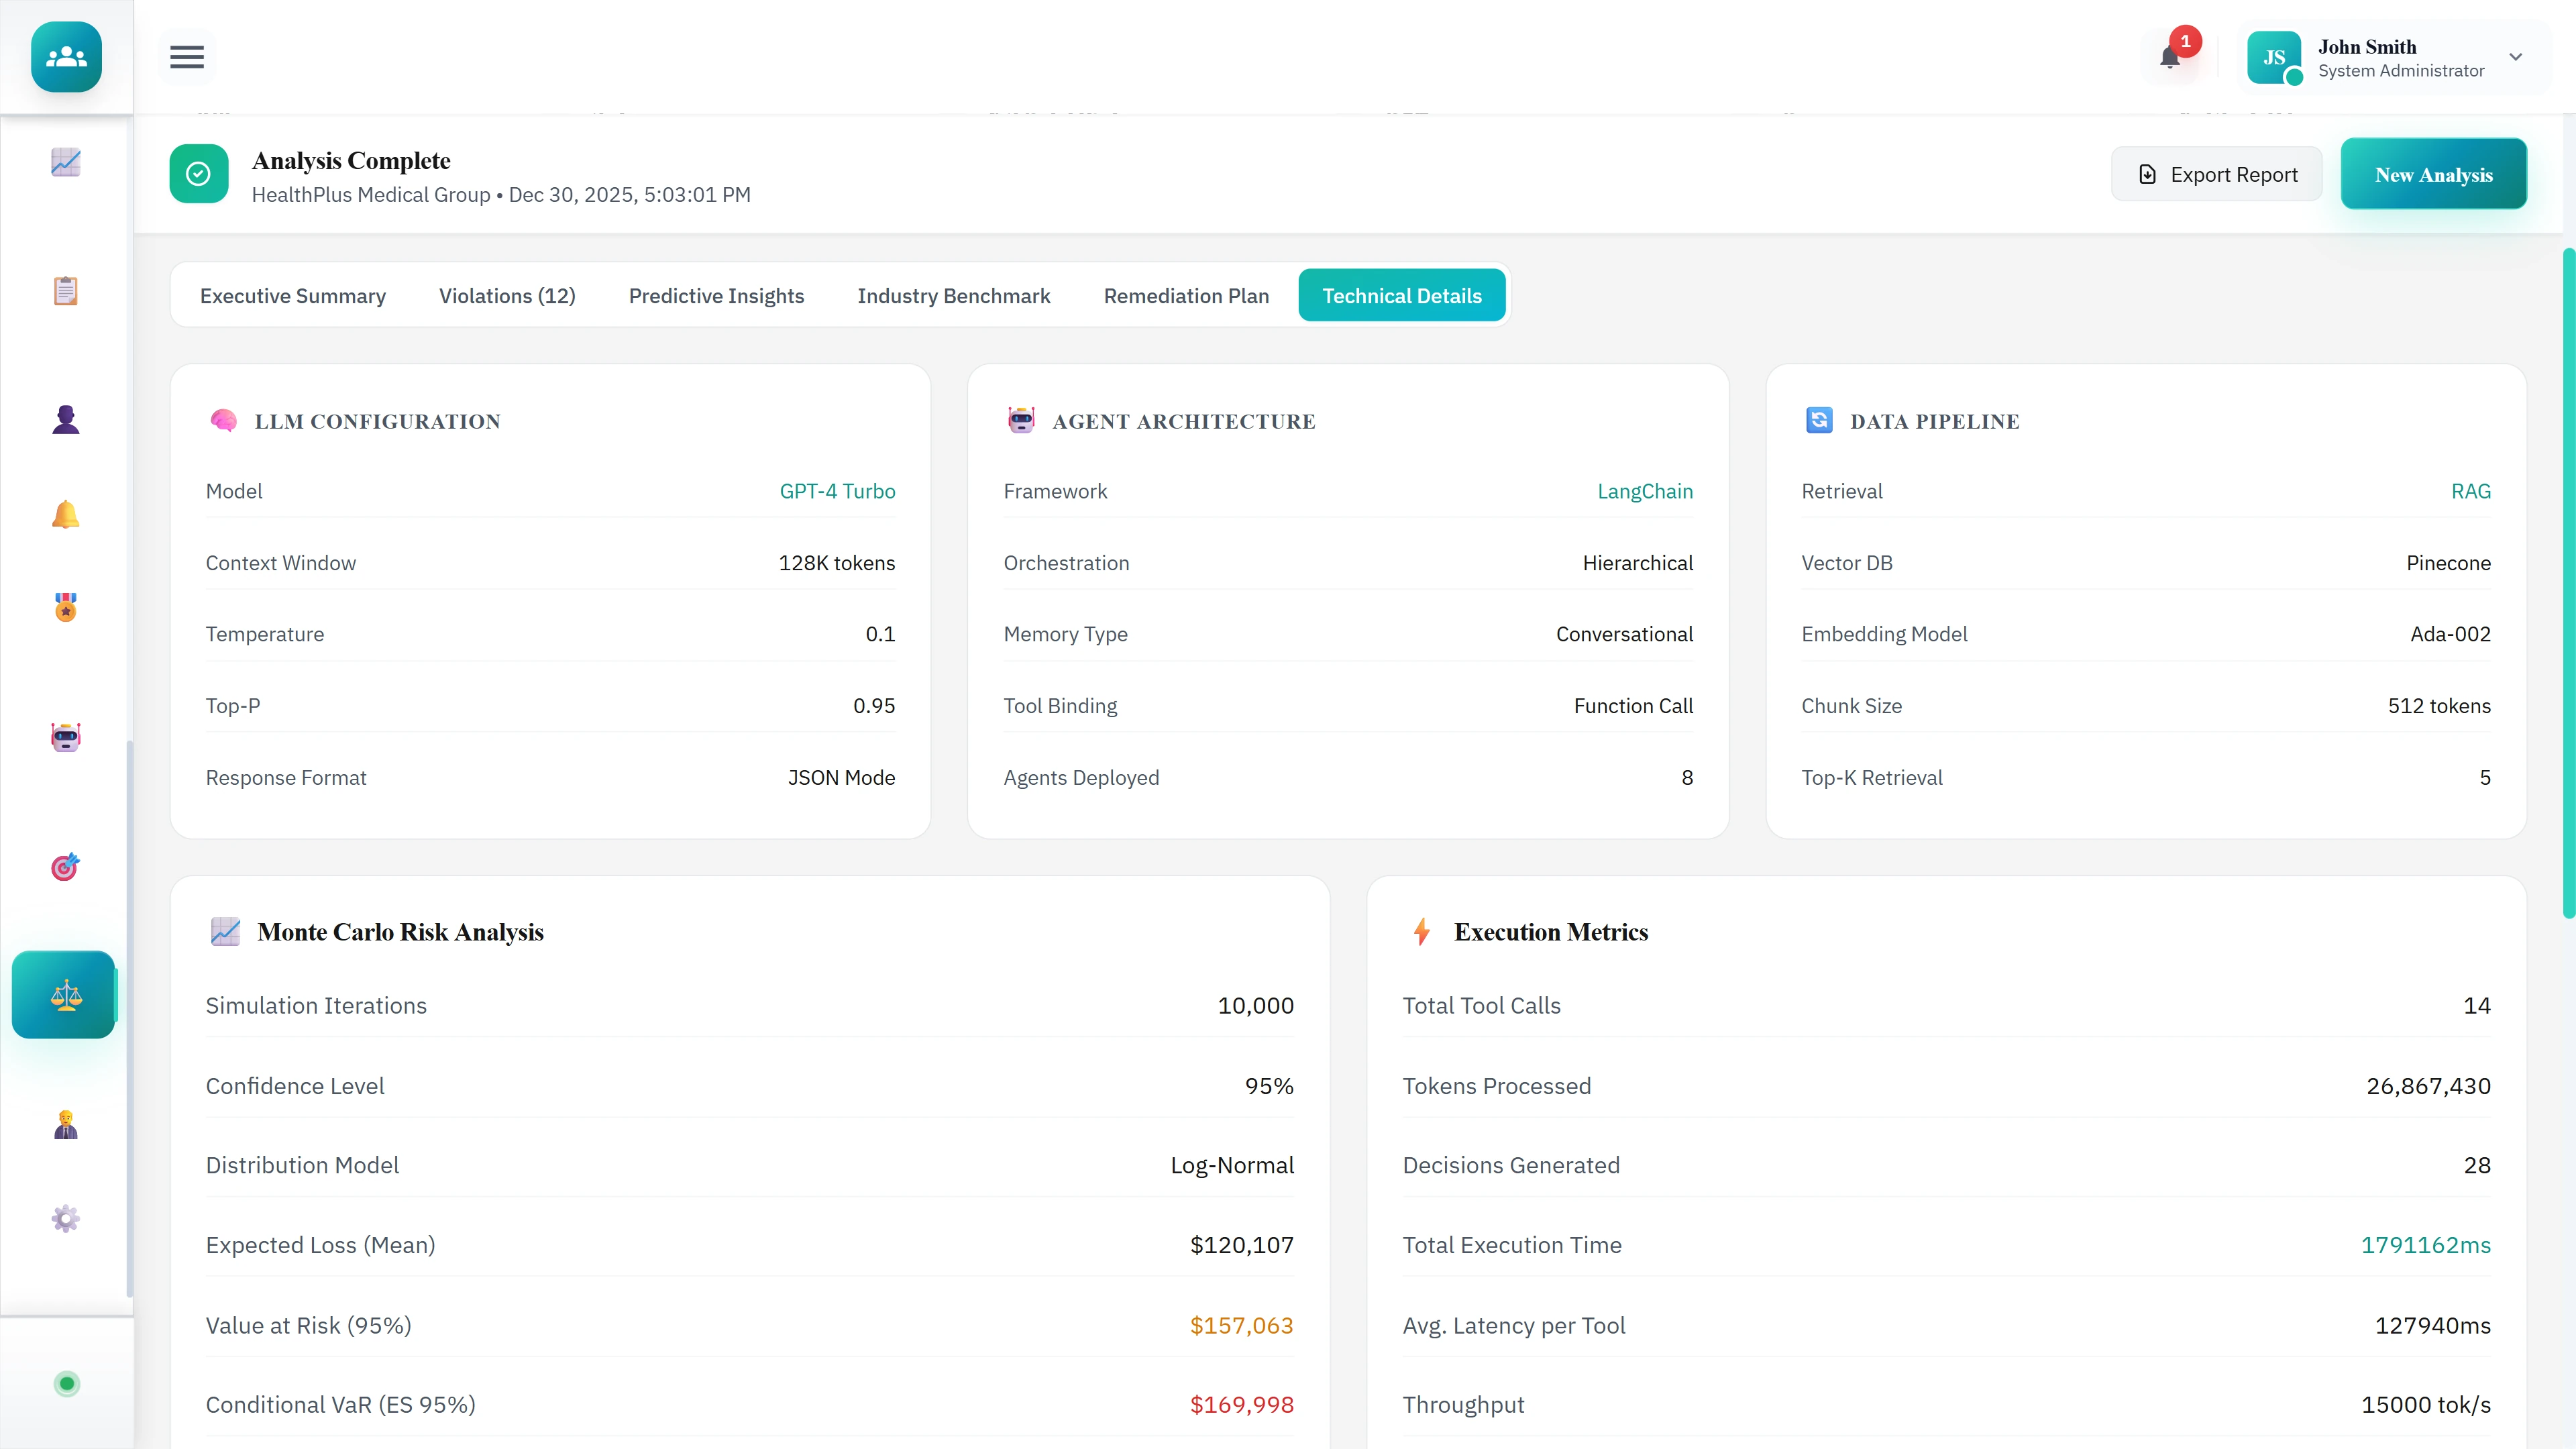Open the Industry Benchmark tab
This screenshot has height=1449, width=2576.
[953, 295]
